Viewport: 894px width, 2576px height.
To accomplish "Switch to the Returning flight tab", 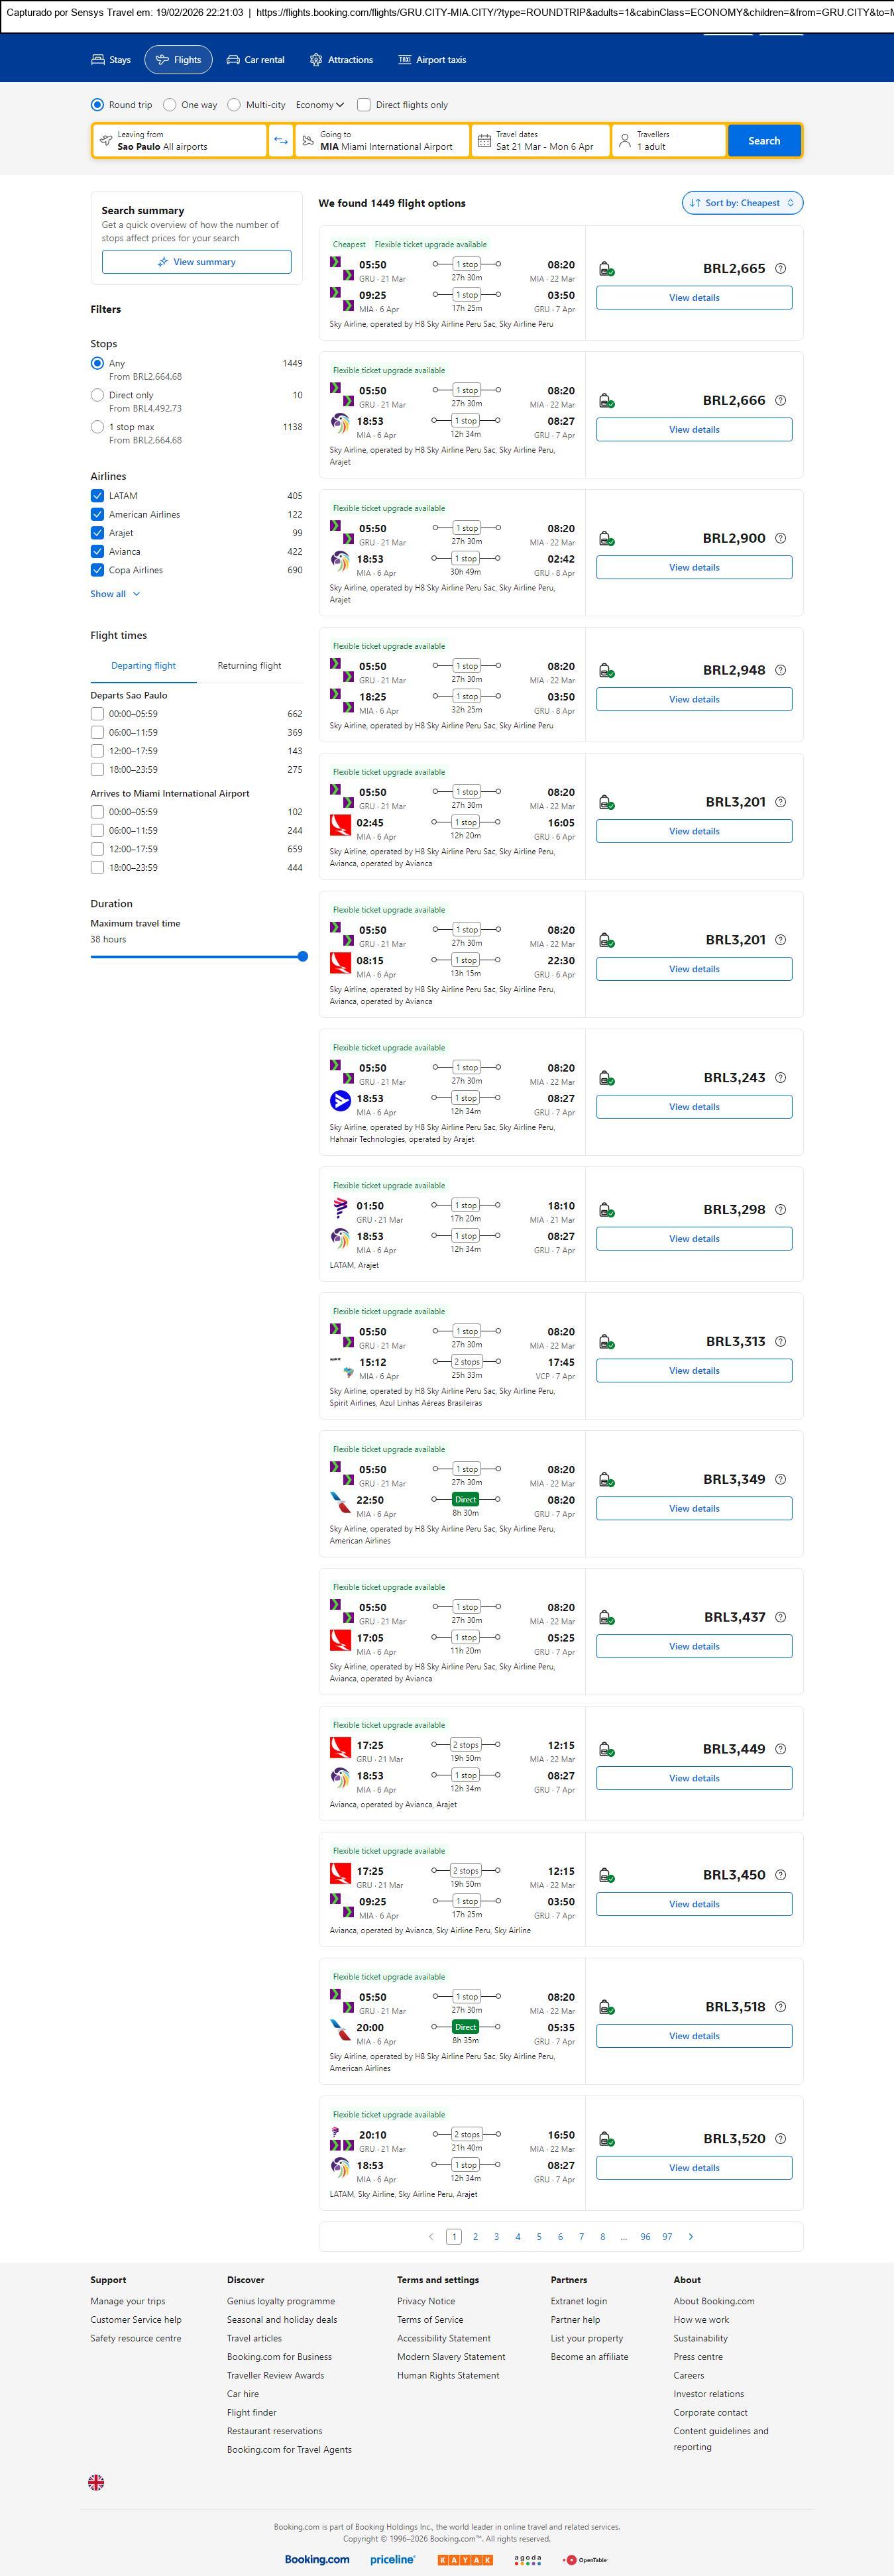I will click(249, 666).
